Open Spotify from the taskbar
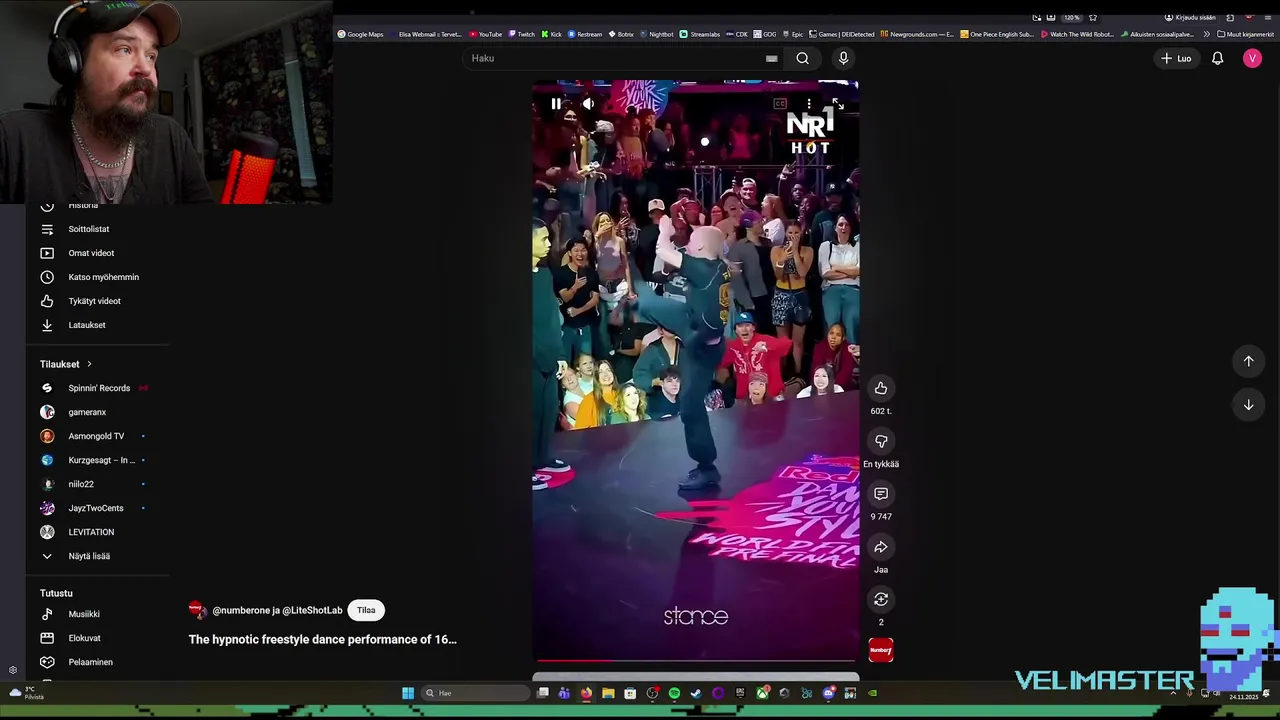This screenshot has height=720, width=1280. (674, 693)
